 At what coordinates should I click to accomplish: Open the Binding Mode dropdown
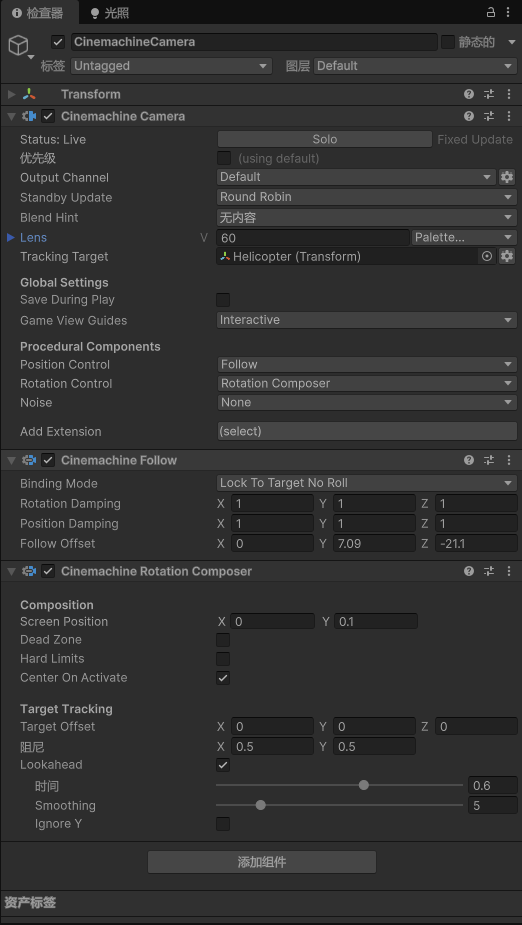[x=367, y=483]
